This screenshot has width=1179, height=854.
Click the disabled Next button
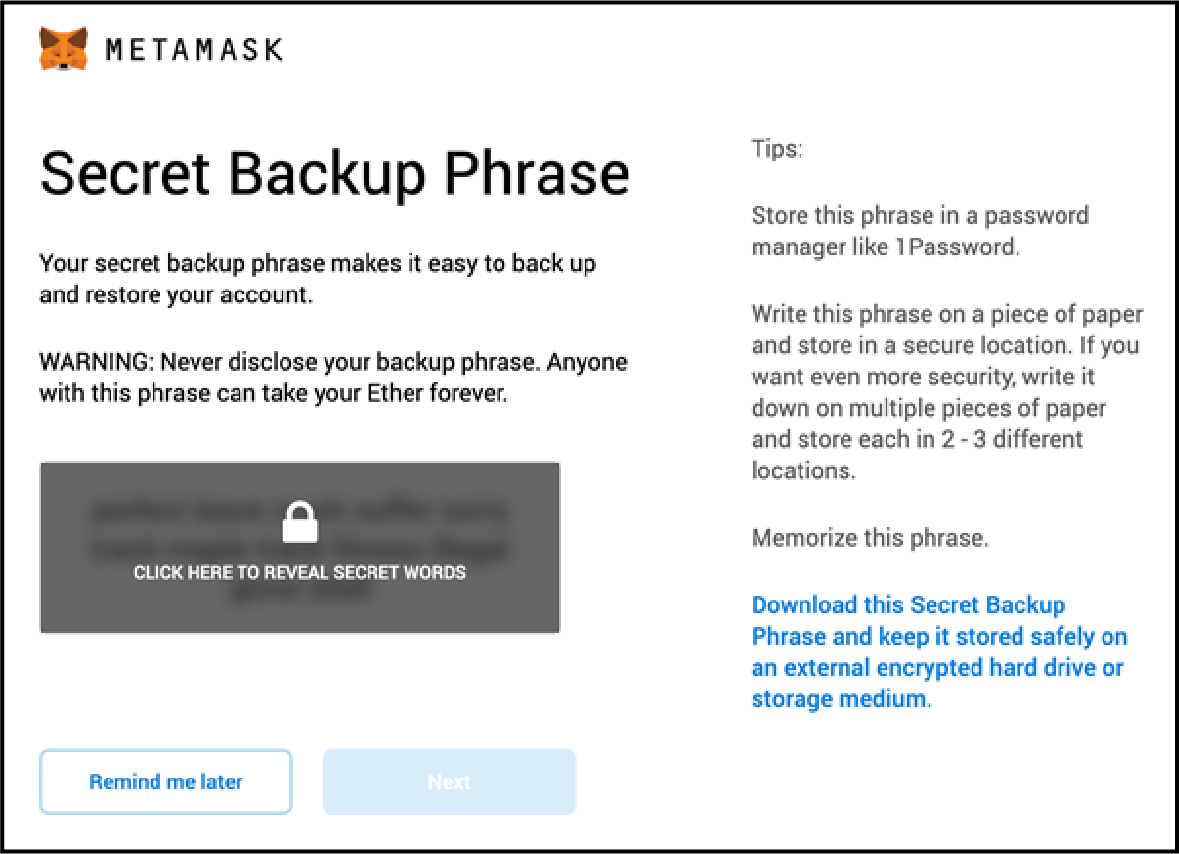pos(450,782)
